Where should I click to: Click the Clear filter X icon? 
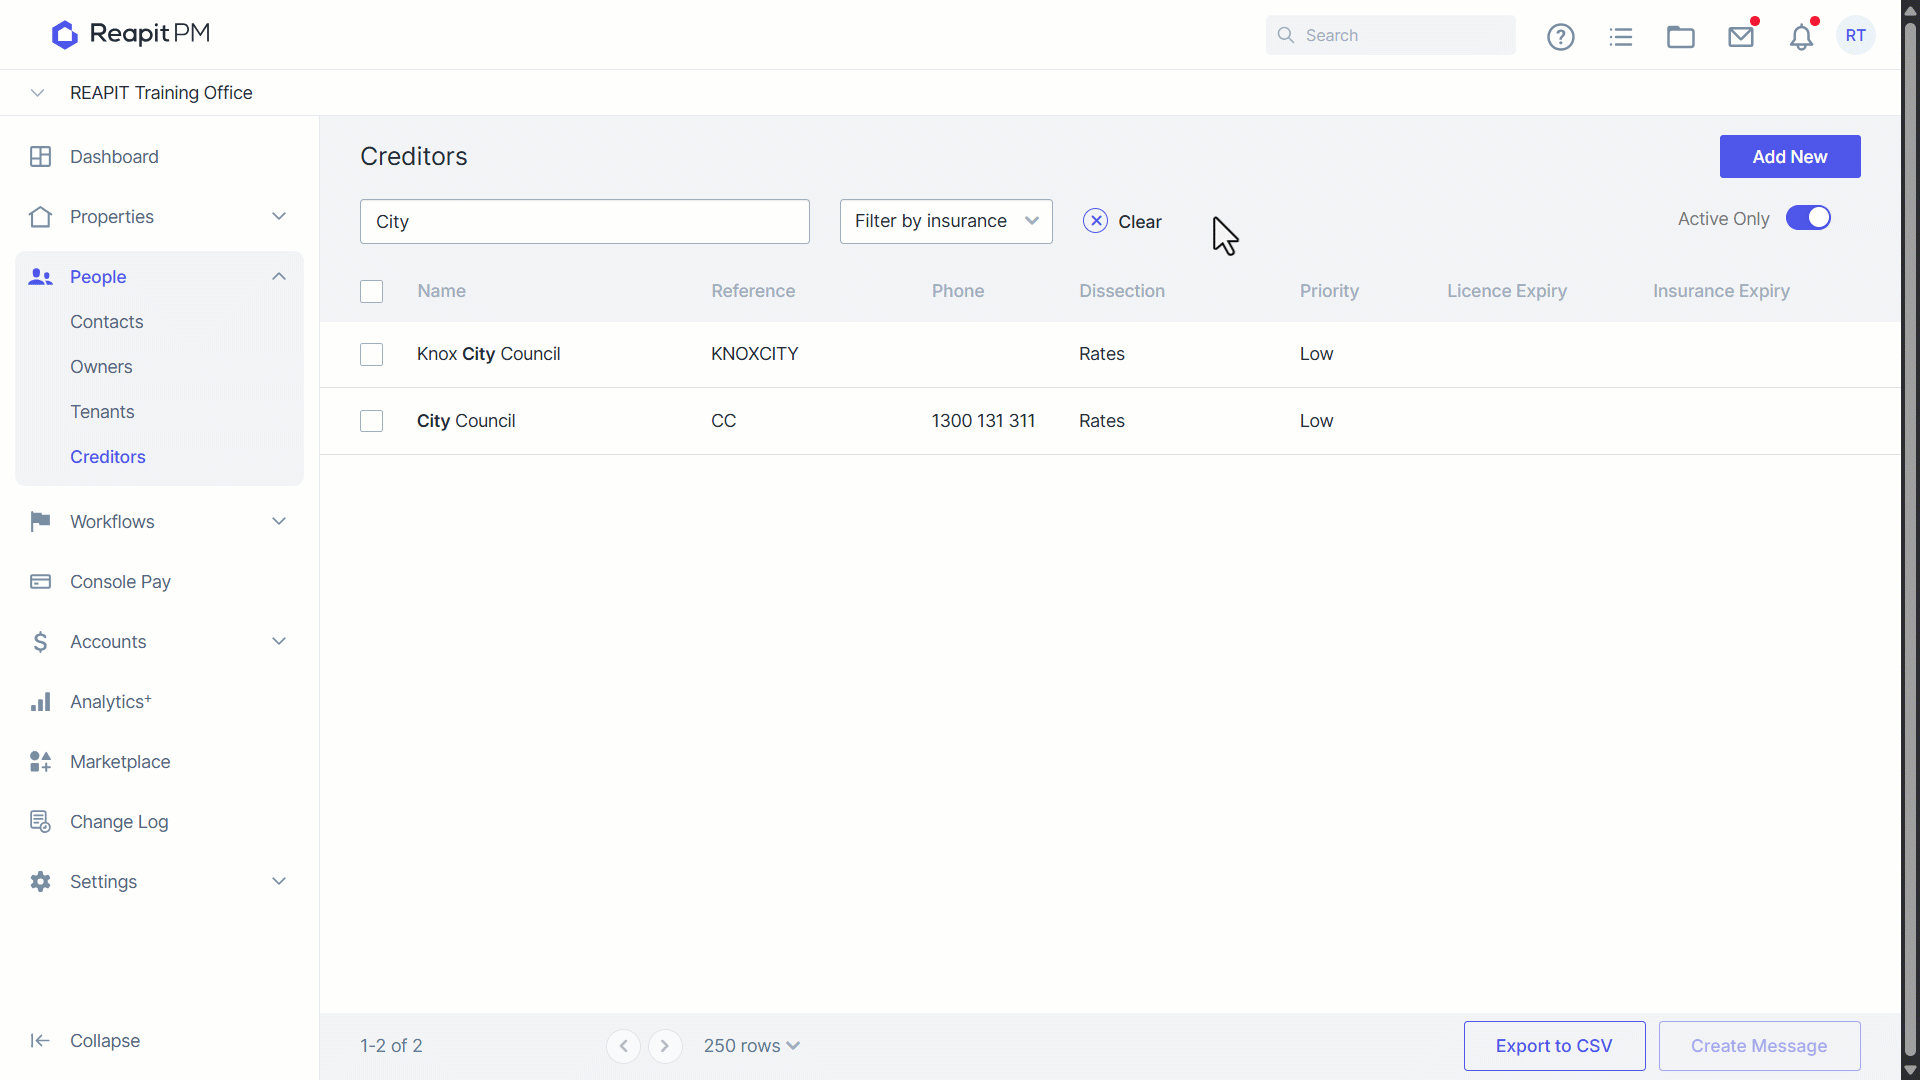point(1095,221)
